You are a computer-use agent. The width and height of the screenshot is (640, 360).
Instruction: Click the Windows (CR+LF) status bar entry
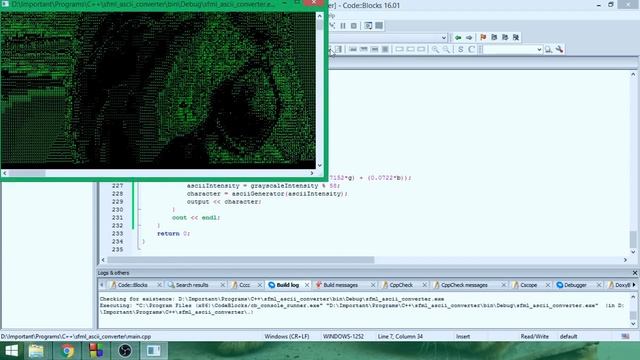click(x=287, y=337)
